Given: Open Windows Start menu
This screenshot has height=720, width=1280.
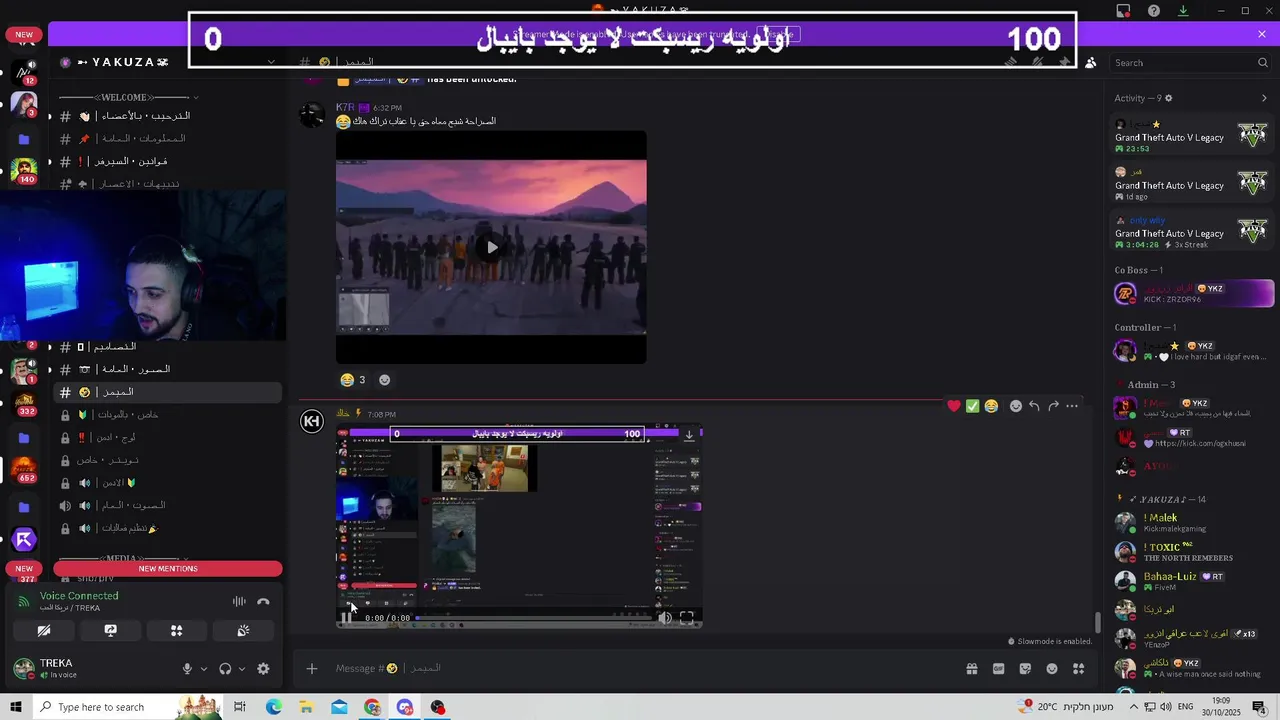Looking at the screenshot, I should pyautogui.click(x=16, y=707).
